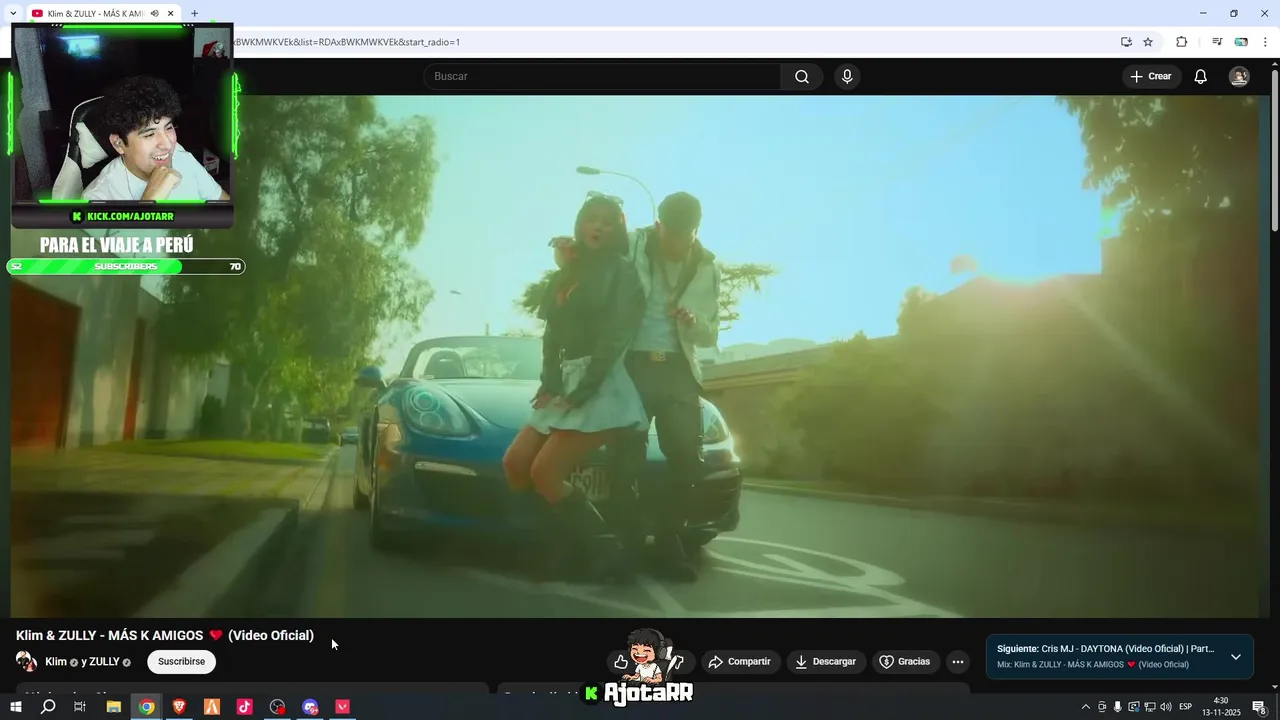Click the Buscar search field
The width and height of the screenshot is (1280, 720).
pyautogui.click(x=603, y=77)
